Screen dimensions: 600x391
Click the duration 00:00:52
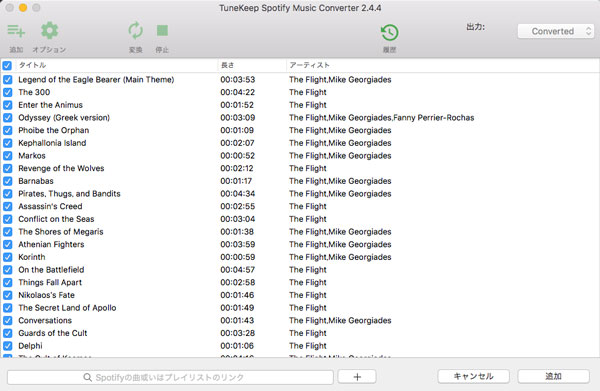(238, 156)
